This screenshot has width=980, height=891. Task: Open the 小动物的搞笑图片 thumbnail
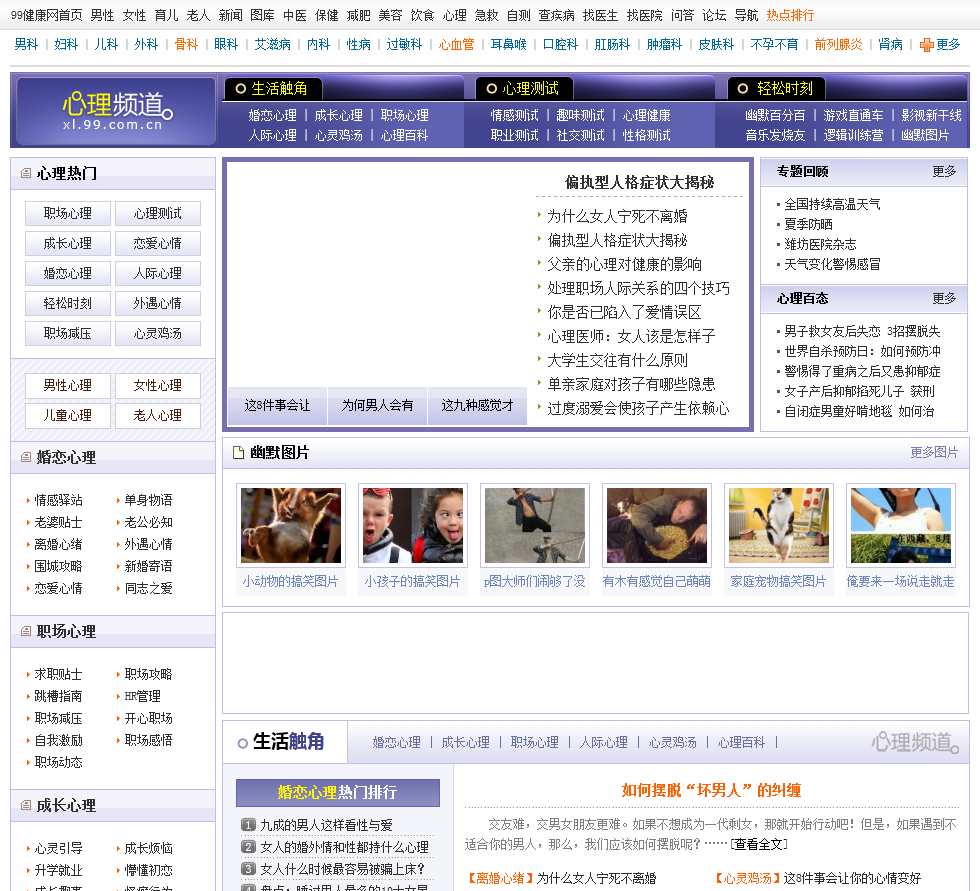click(x=291, y=525)
